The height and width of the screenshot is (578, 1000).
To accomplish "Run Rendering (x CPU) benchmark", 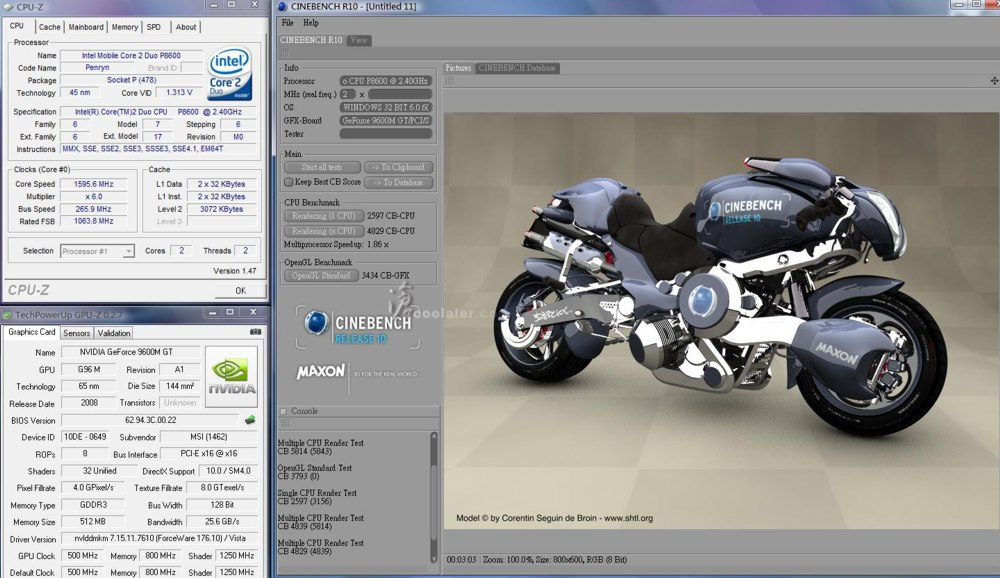I will point(324,231).
